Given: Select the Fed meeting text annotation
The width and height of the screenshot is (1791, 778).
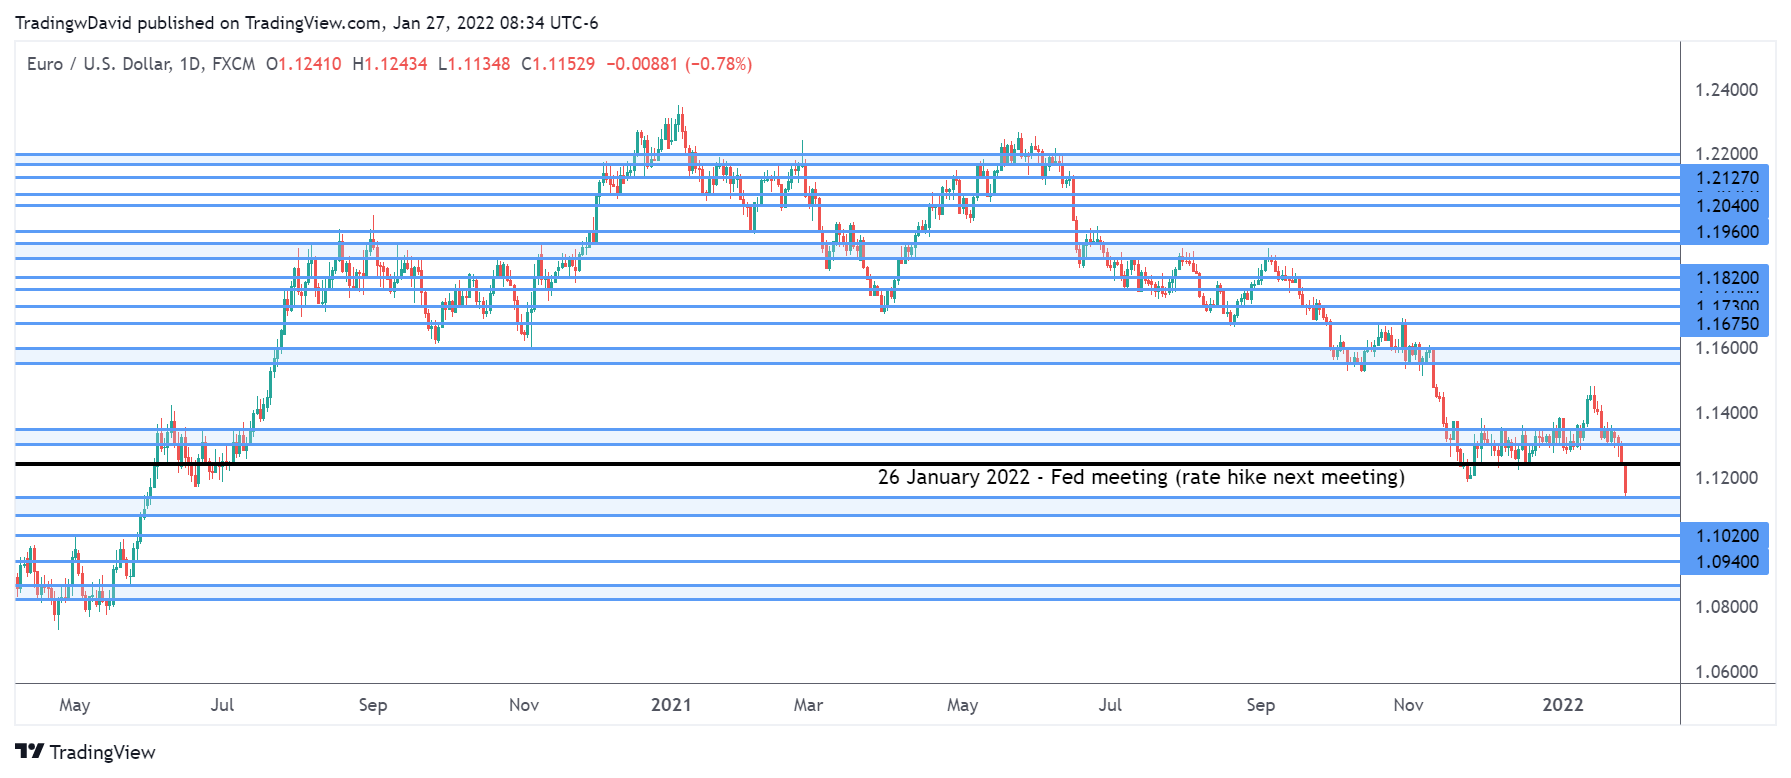Looking at the screenshot, I should tap(1140, 477).
